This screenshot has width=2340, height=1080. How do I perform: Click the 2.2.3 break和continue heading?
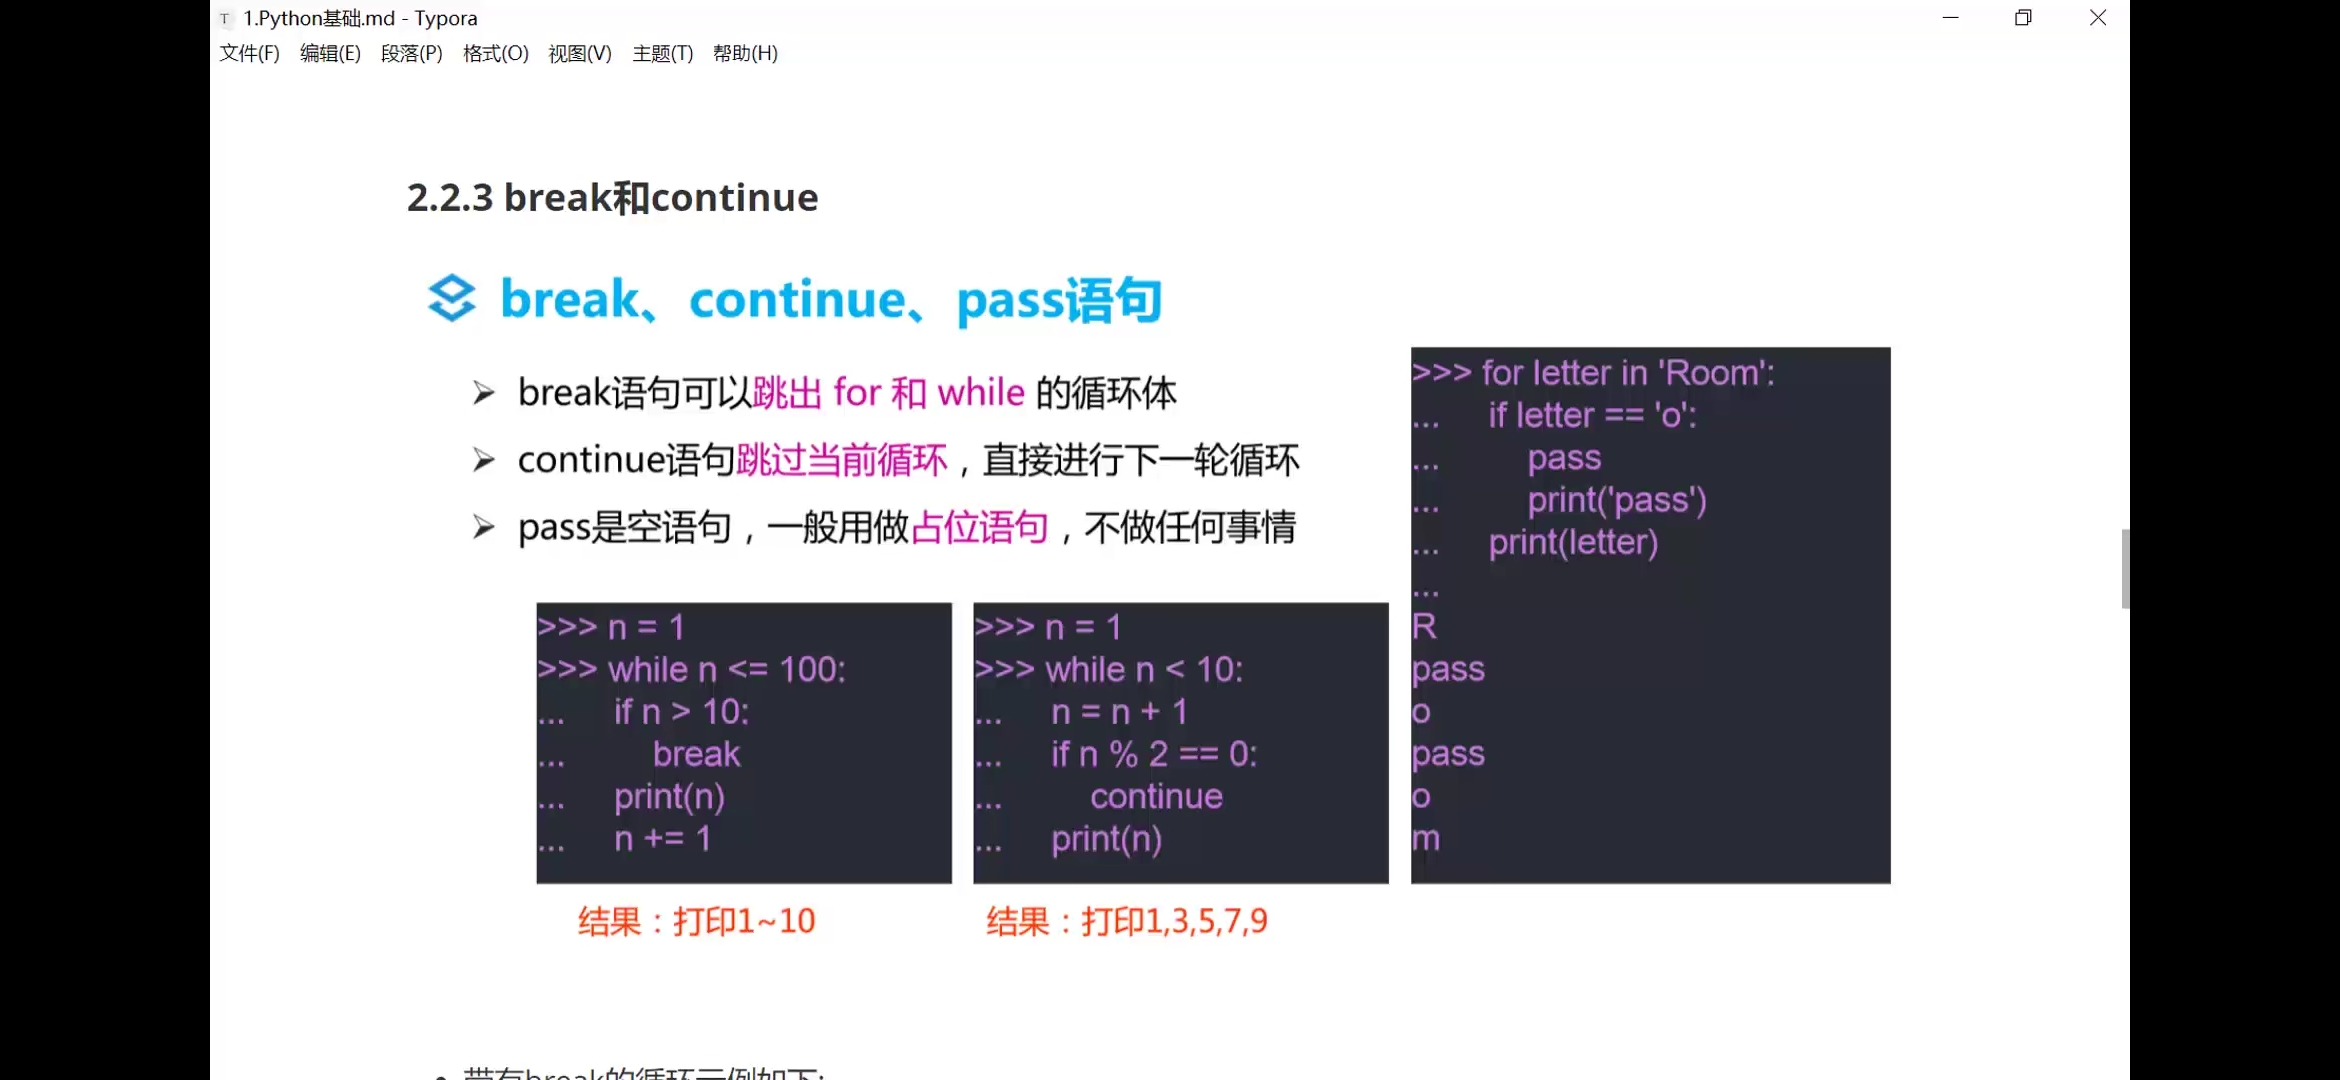click(x=612, y=198)
